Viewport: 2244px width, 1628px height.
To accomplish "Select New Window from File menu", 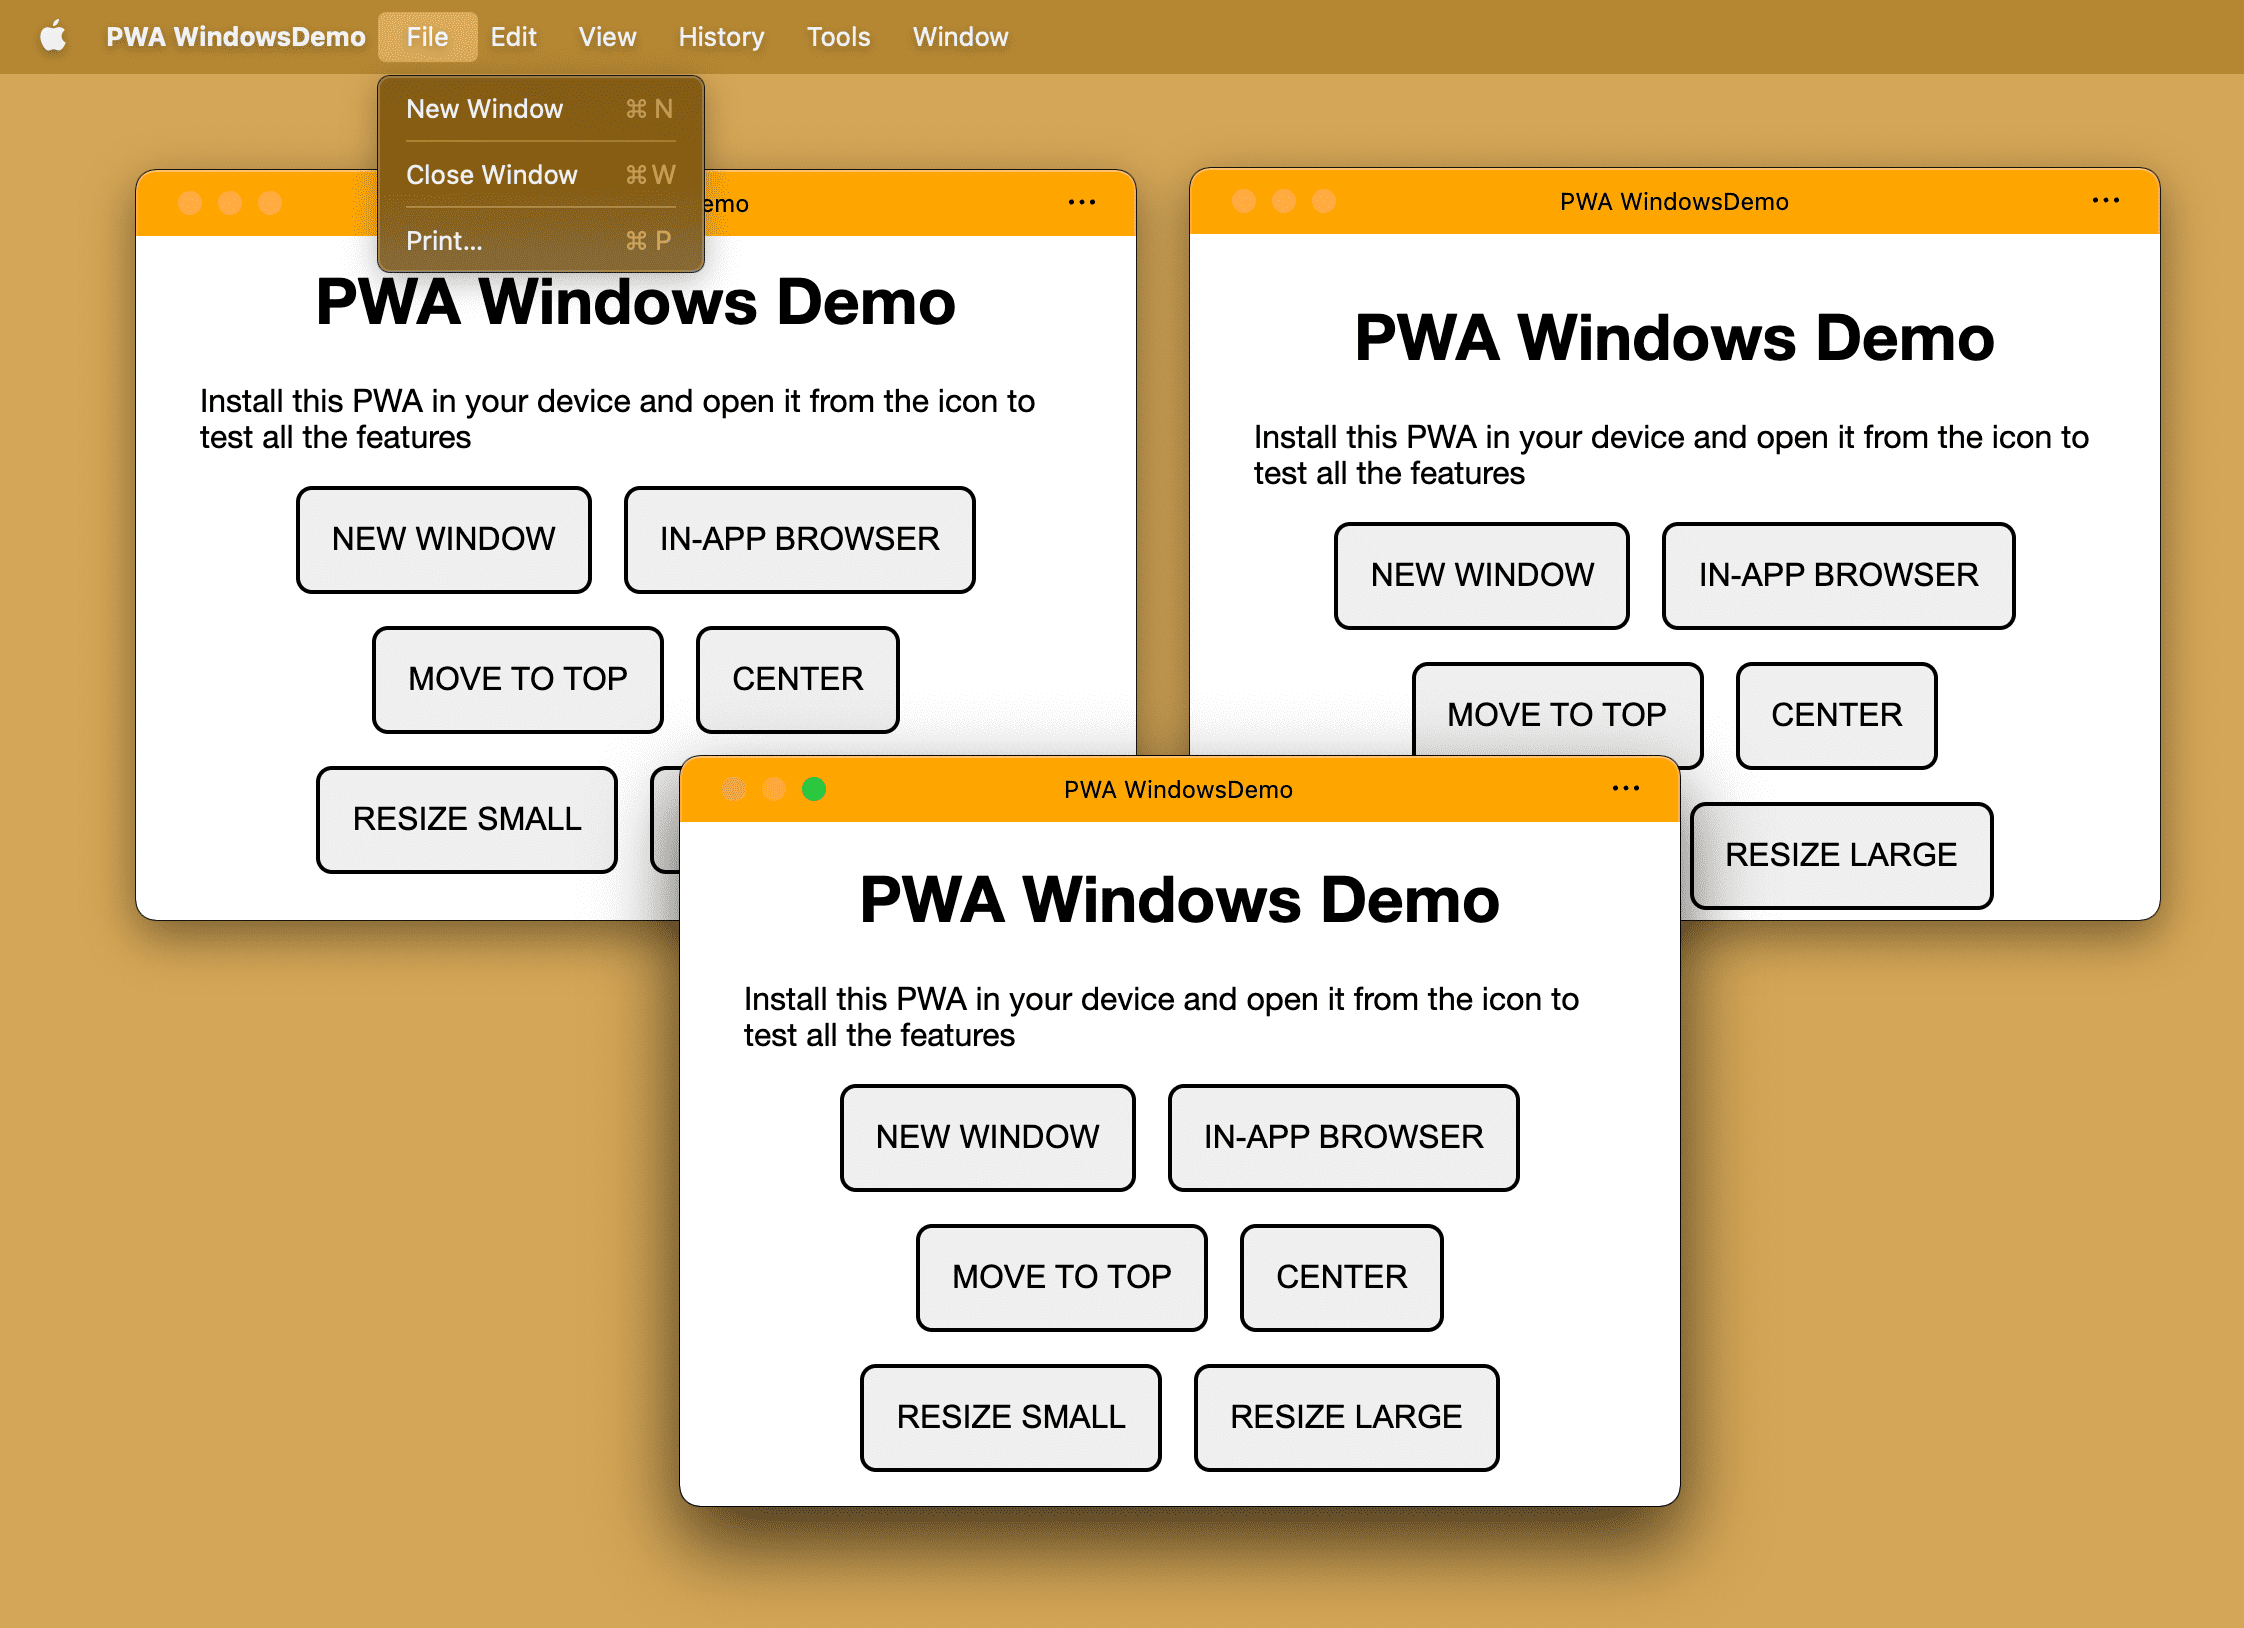I will coord(488,106).
